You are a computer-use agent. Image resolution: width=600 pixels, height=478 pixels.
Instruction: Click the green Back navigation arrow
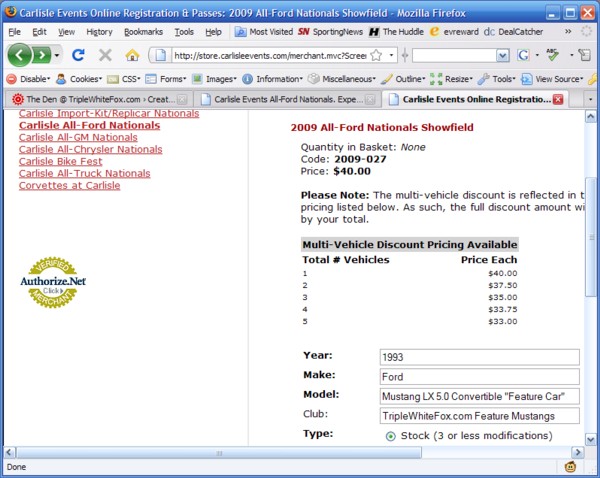click(19, 55)
